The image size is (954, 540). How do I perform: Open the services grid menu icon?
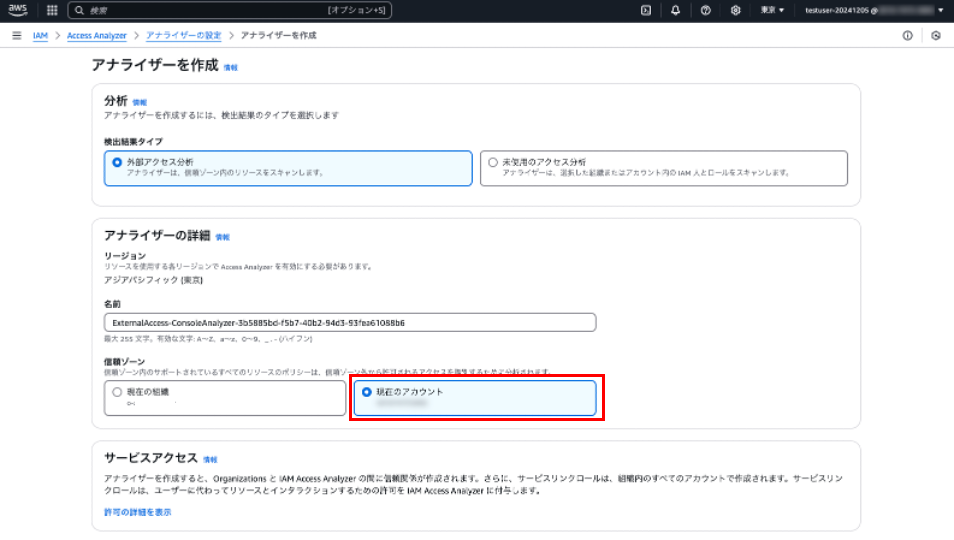[52, 10]
